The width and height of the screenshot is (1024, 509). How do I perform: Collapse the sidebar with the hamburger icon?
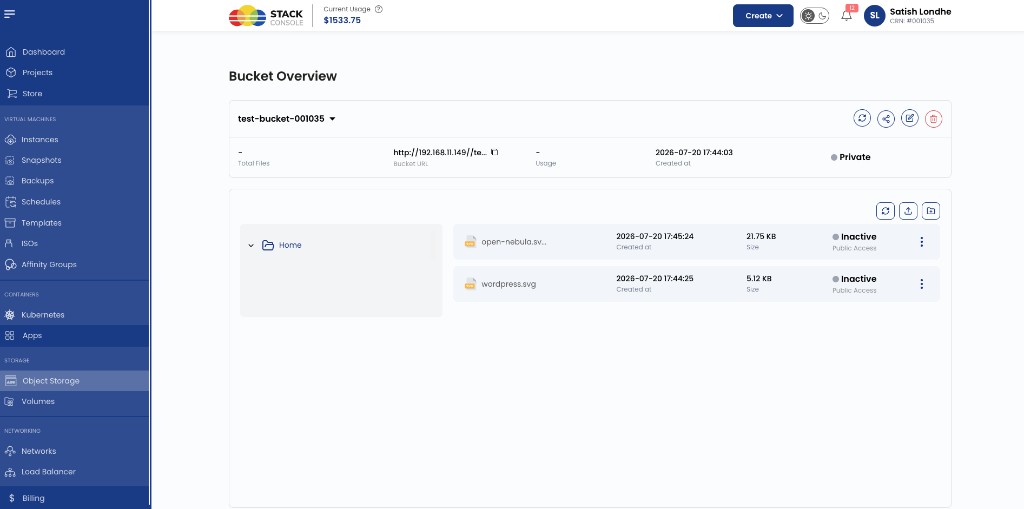coord(10,14)
